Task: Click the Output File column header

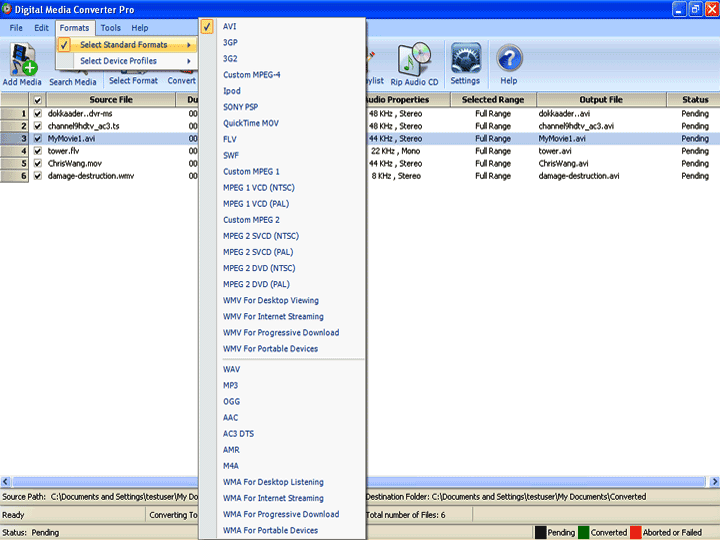Action: (x=601, y=100)
